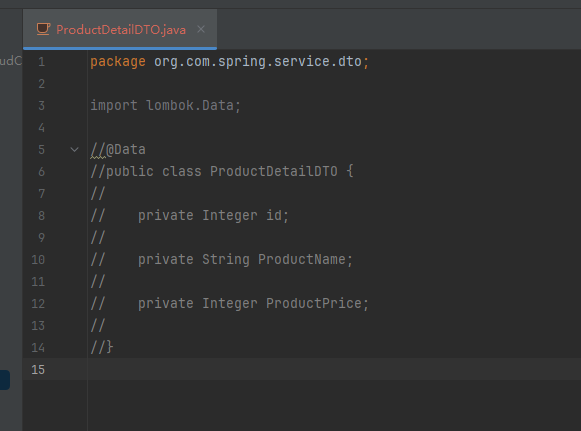Click the underlined // warning before @Data
Viewport: 581px width, 431px height.
pyautogui.click(x=98, y=150)
